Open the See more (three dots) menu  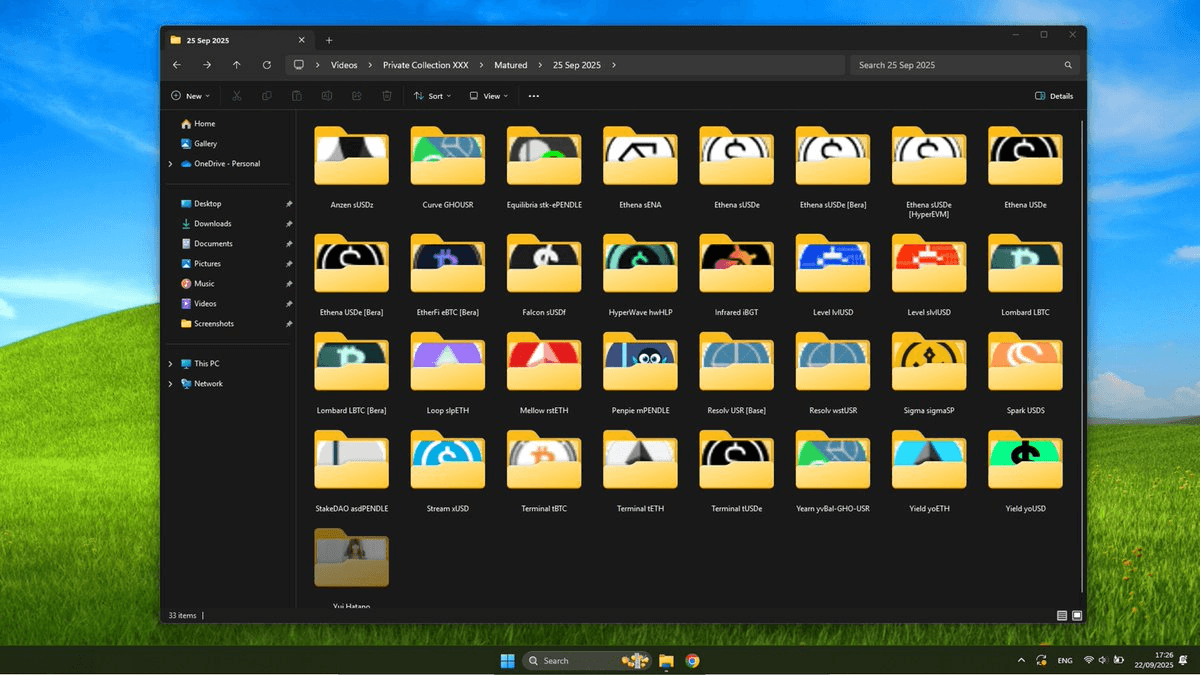coord(533,96)
